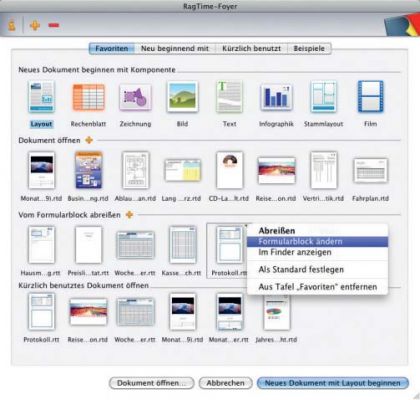Click plus next to Vom Formularblock abreißen

point(129,215)
